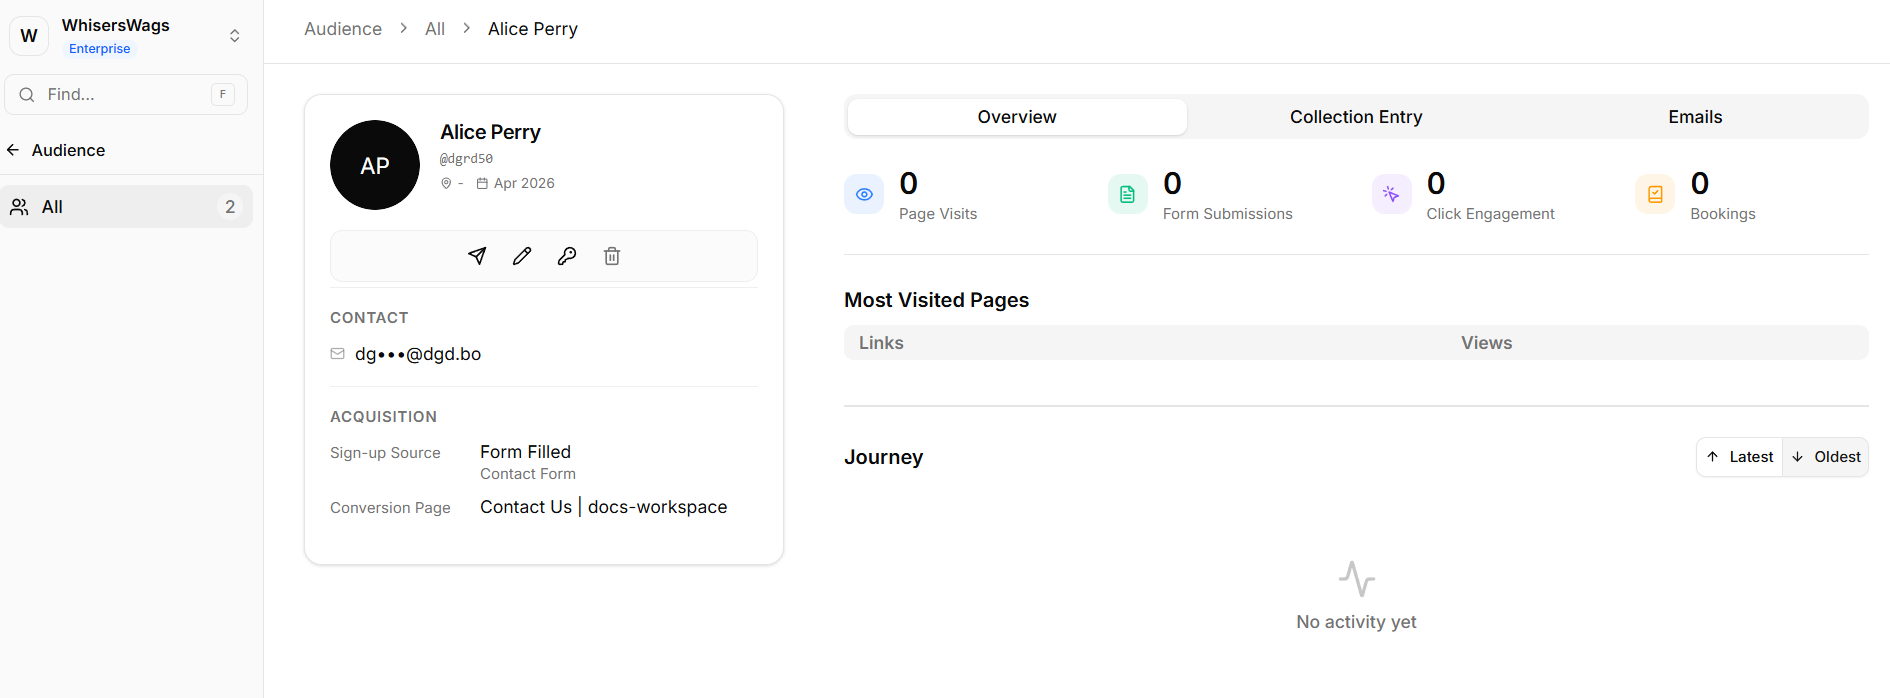Select the Overview tab
1890x698 pixels.
1016,117
